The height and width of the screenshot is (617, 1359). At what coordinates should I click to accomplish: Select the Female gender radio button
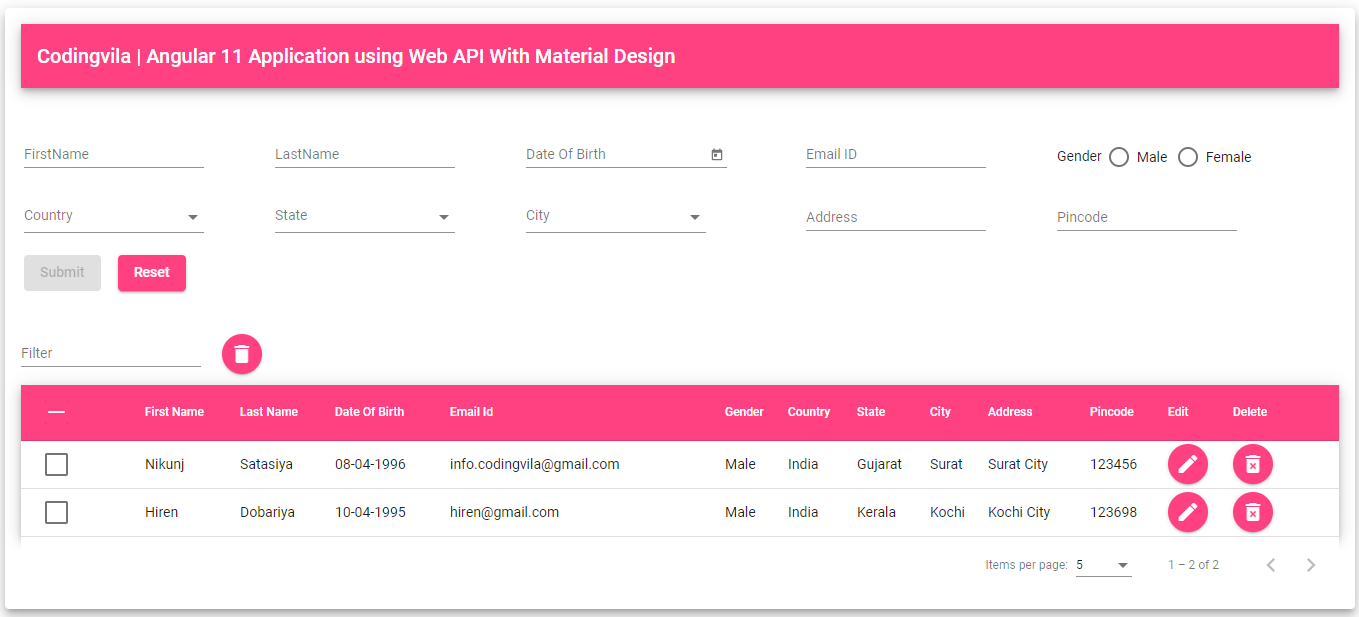[x=1187, y=156]
